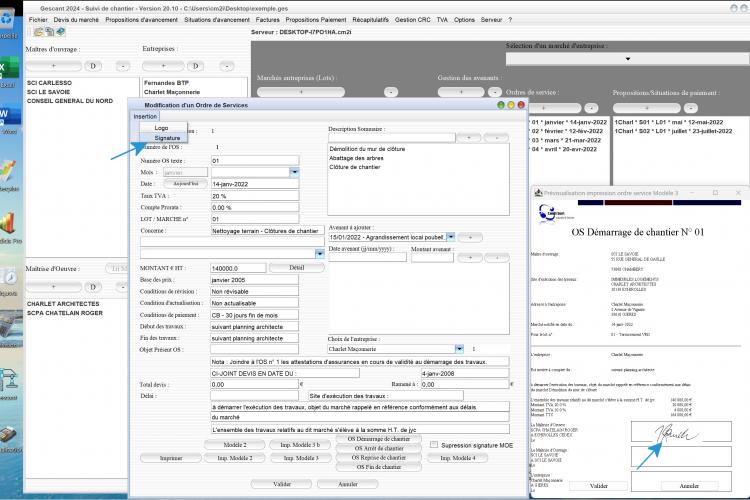Click the open-folder icon in the Gescant toolbar
750x500 pixels.
point(38,32)
